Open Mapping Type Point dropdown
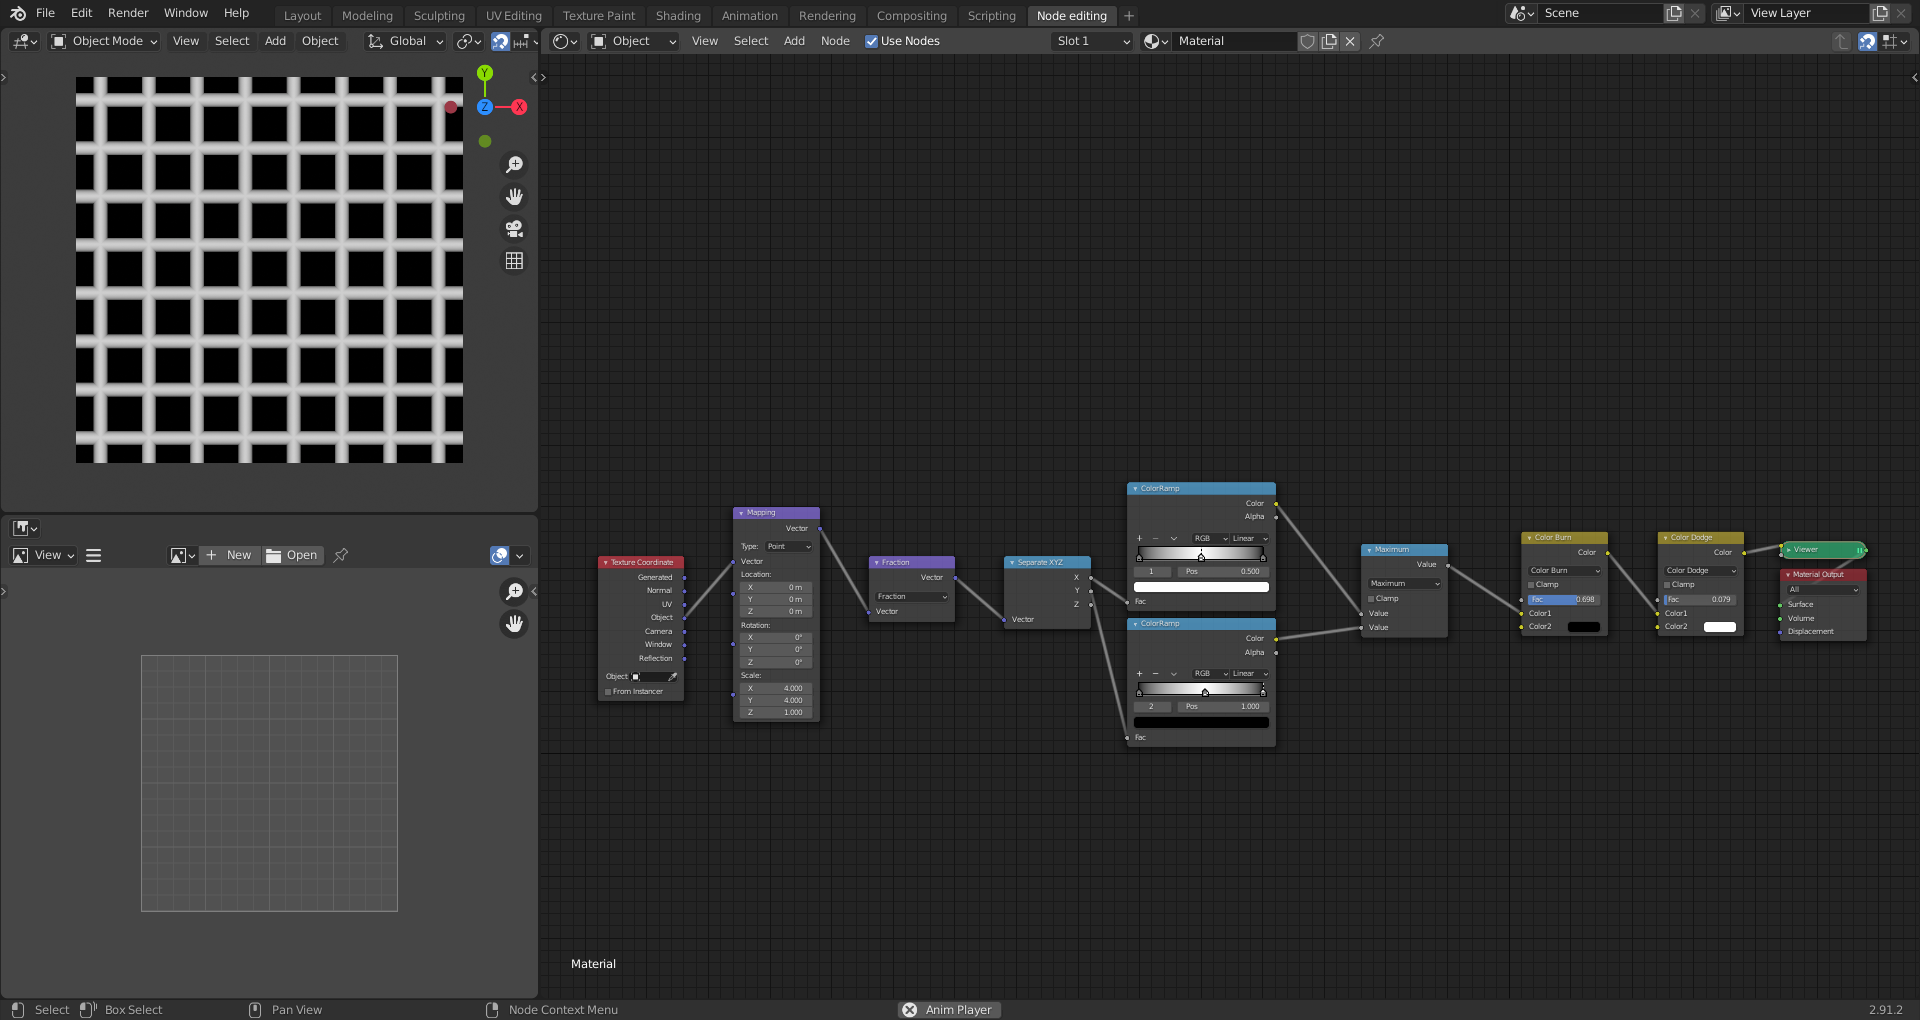Screen dimensions: 1920x1020 pos(789,547)
